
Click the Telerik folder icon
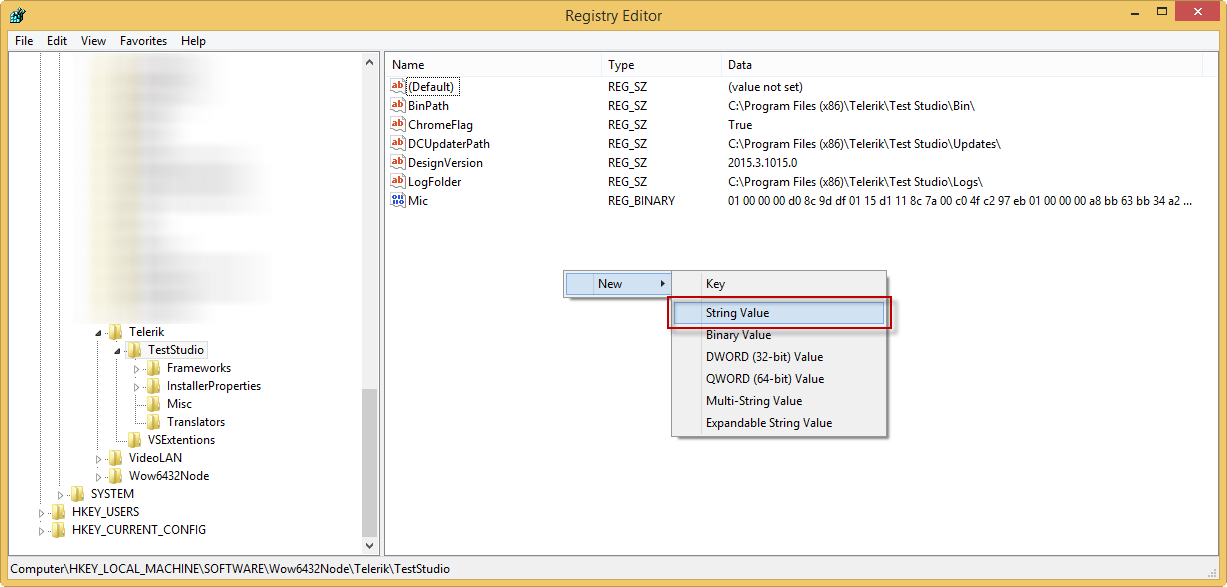click(x=116, y=332)
